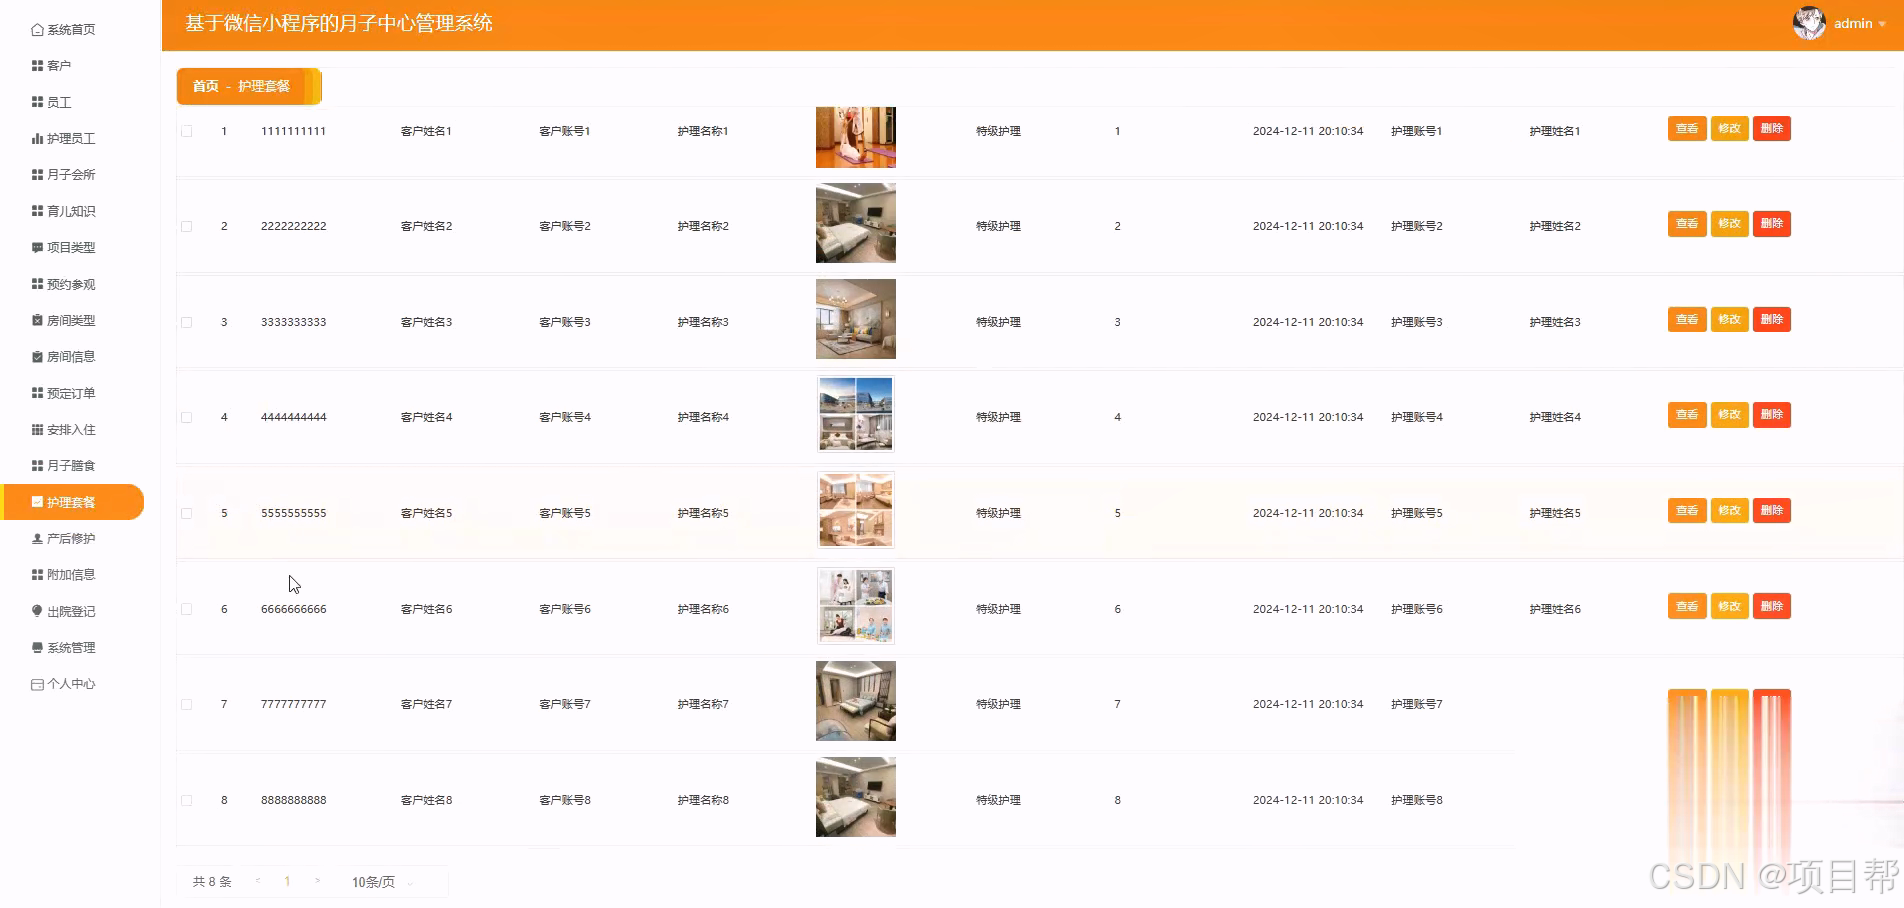Click 删除 for row 护理名称1
Viewport: 1904px width, 908px height.
click(x=1772, y=128)
